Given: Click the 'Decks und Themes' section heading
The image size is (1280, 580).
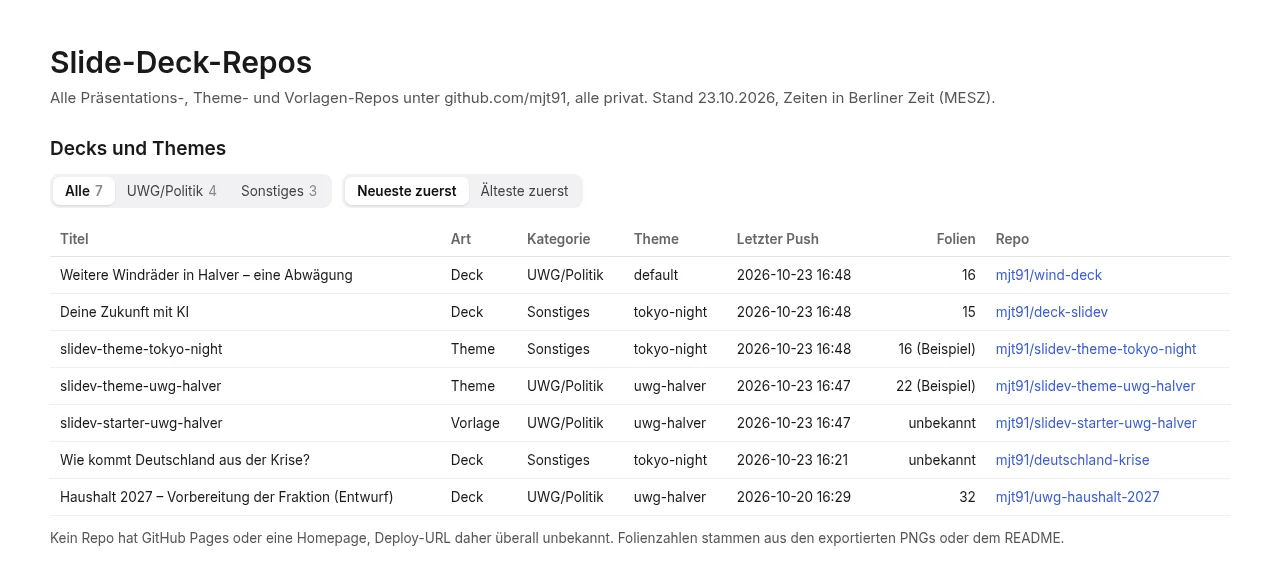Looking at the screenshot, I should [x=138, y=148].
